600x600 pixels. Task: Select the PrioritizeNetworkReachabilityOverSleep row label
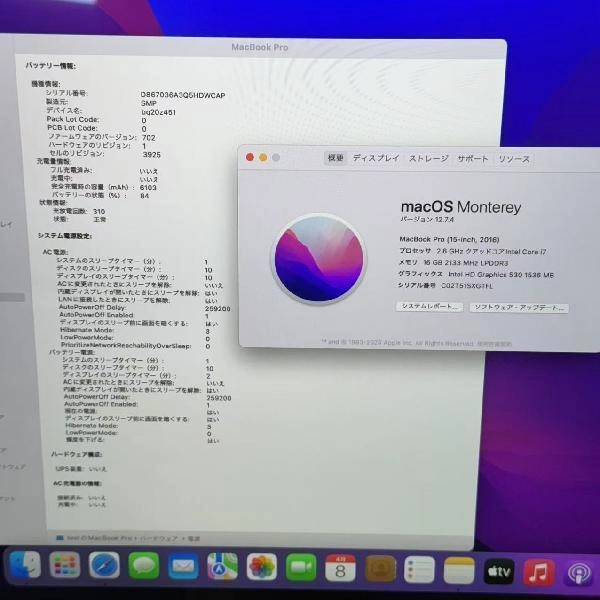coord(126,346)
